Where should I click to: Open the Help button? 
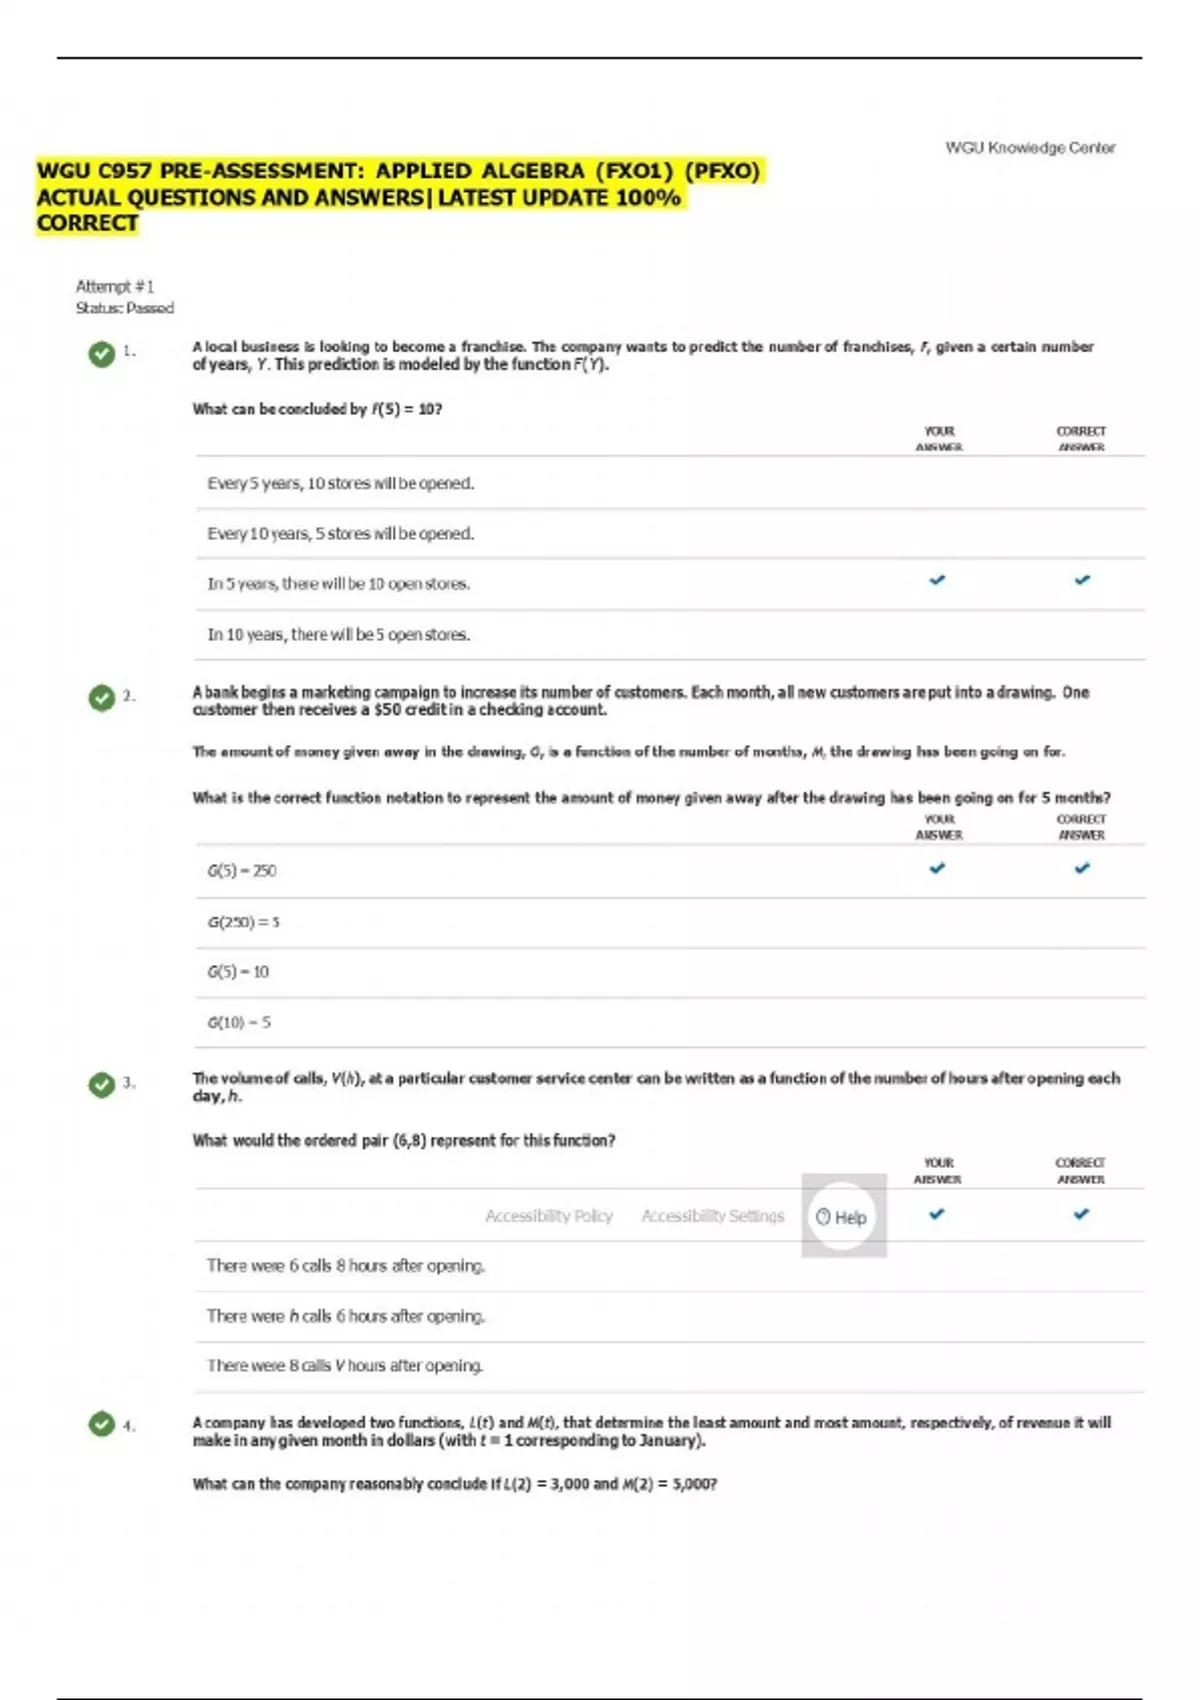click(x=842, y=1217)
